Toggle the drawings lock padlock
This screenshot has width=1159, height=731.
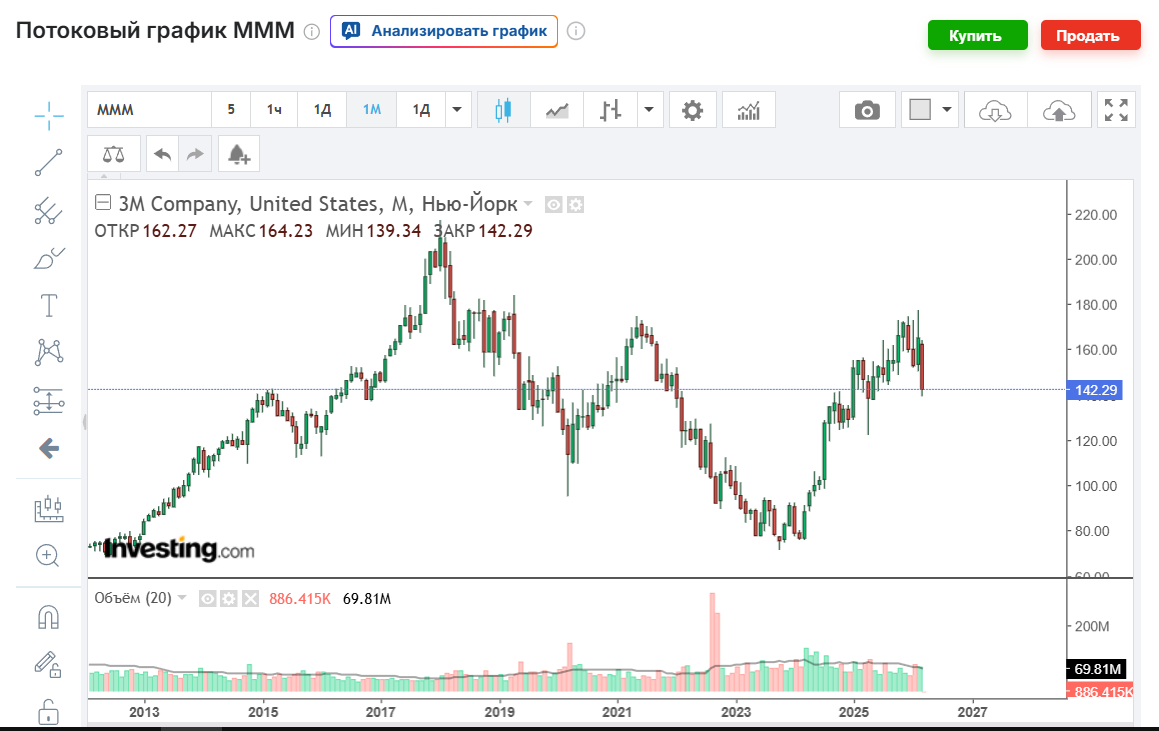coord(47,712)
